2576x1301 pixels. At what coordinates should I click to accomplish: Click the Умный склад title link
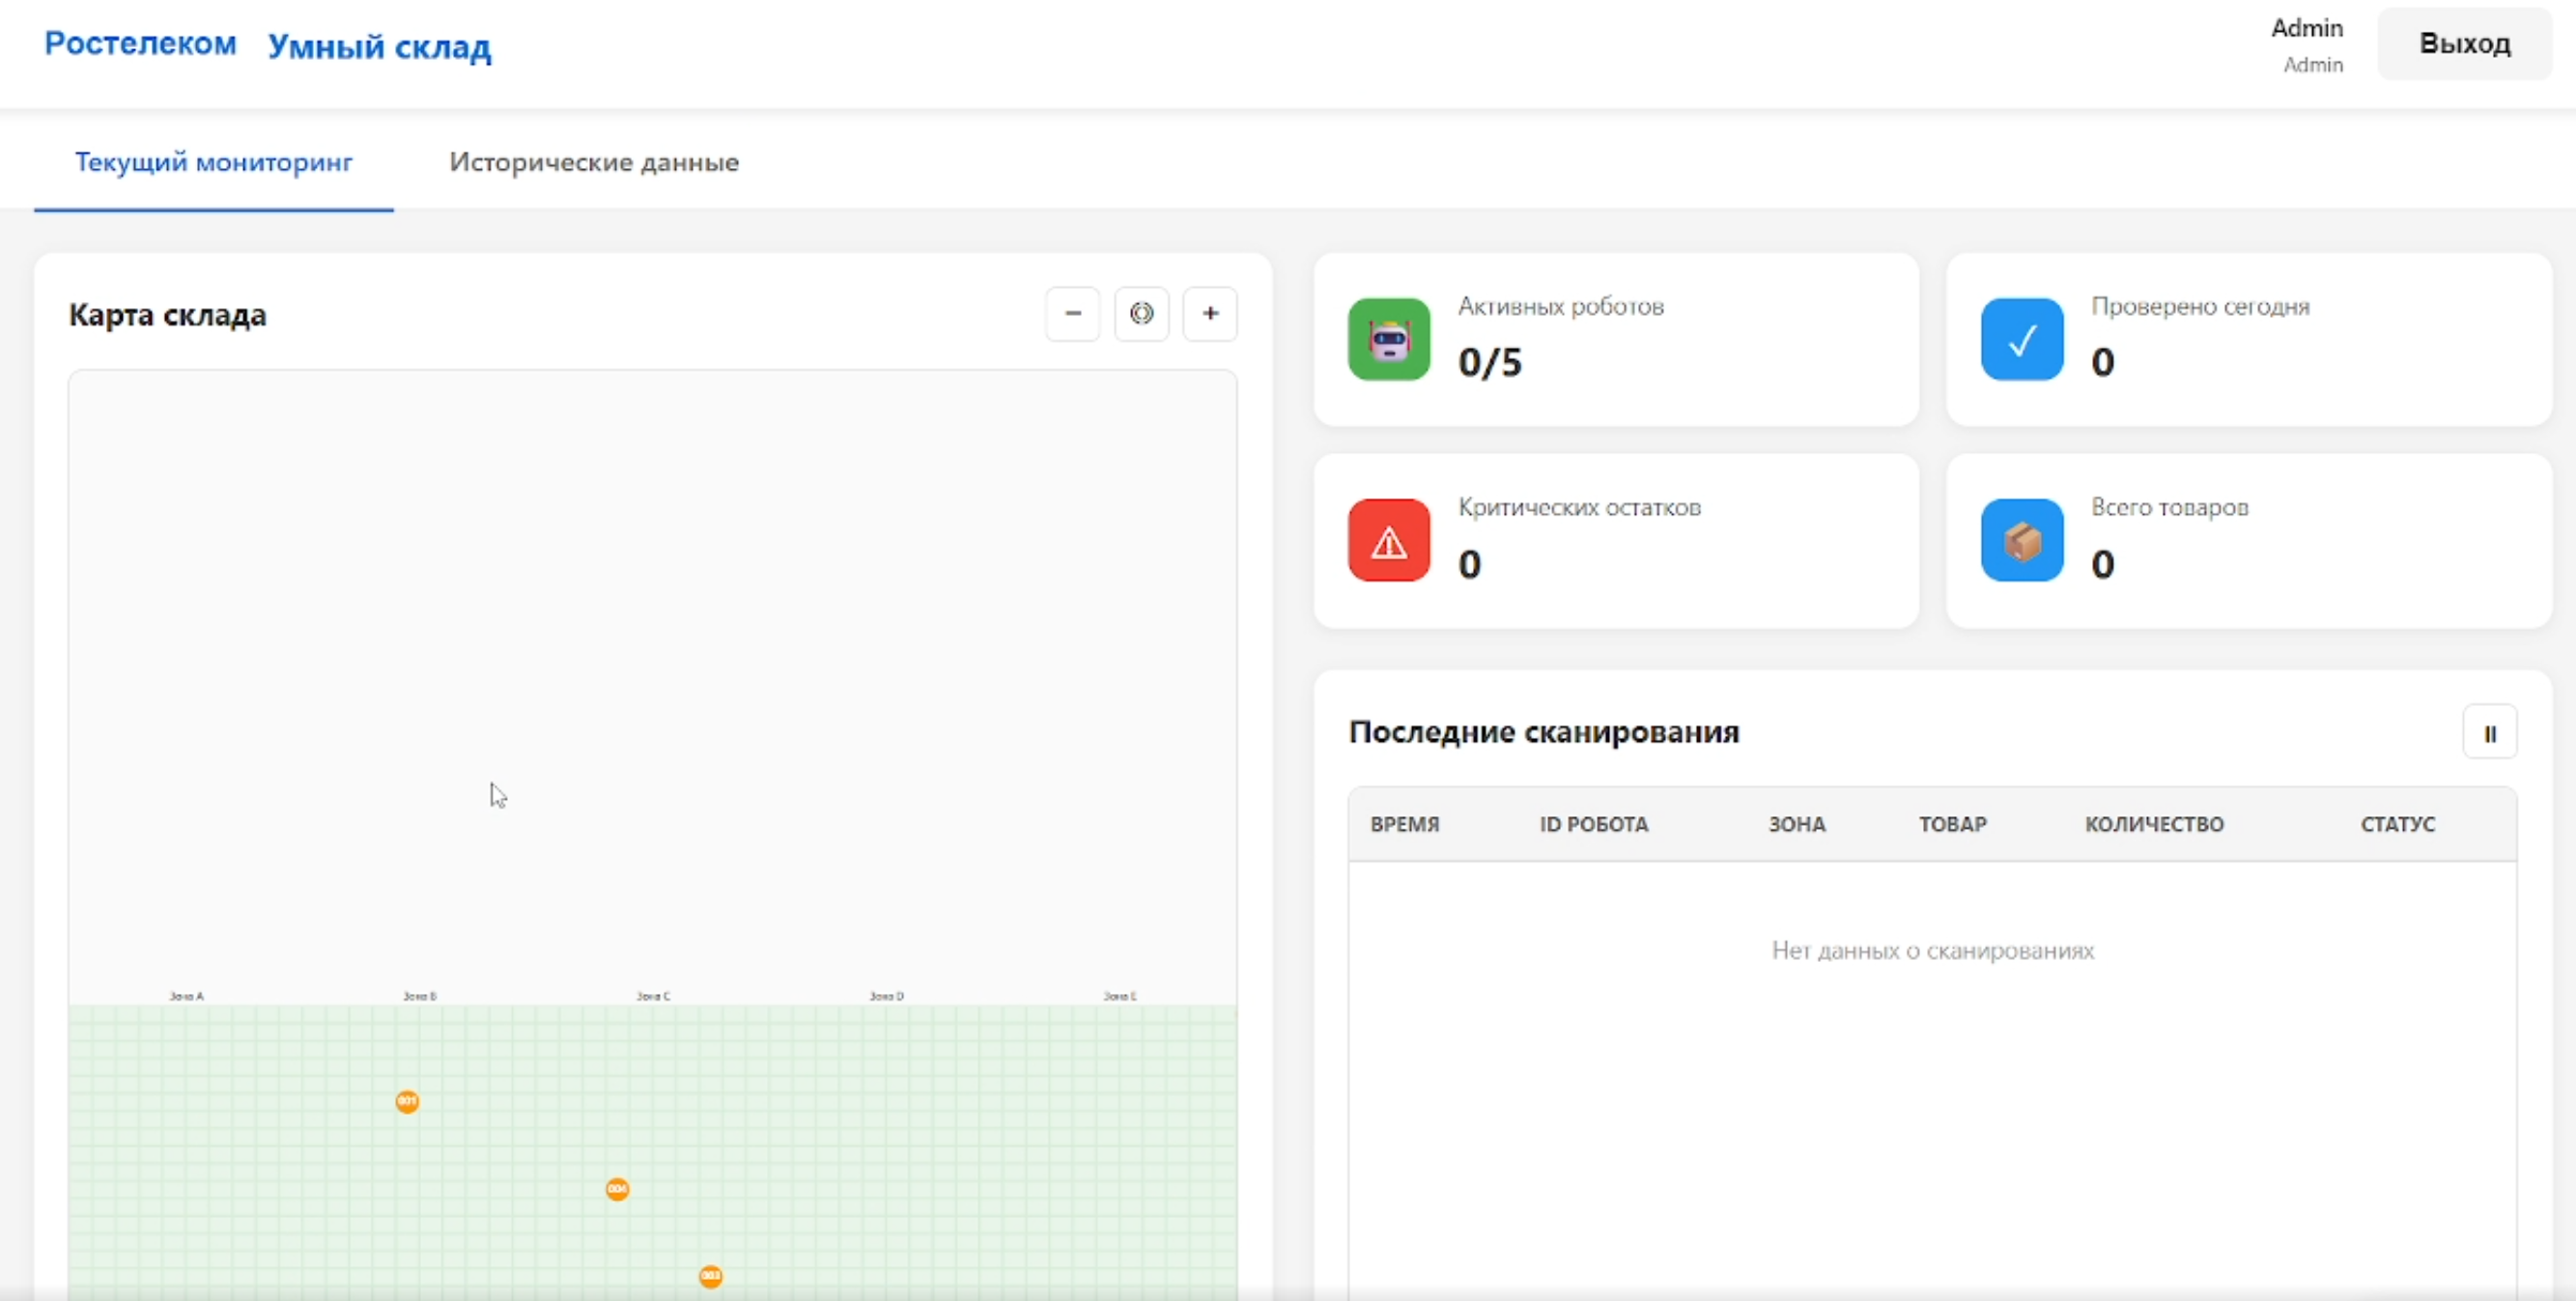point(379,47)
